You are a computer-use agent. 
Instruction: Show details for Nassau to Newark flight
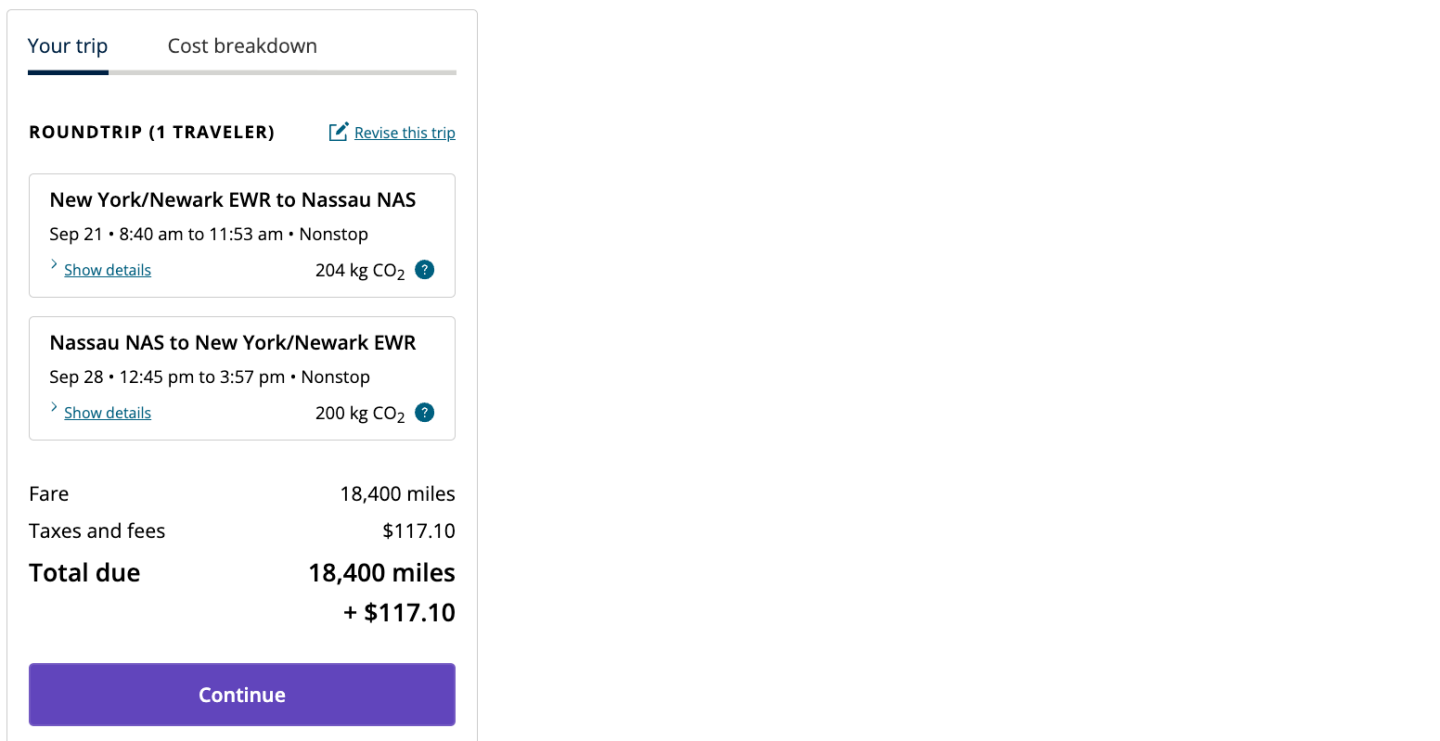pos(107,413)
